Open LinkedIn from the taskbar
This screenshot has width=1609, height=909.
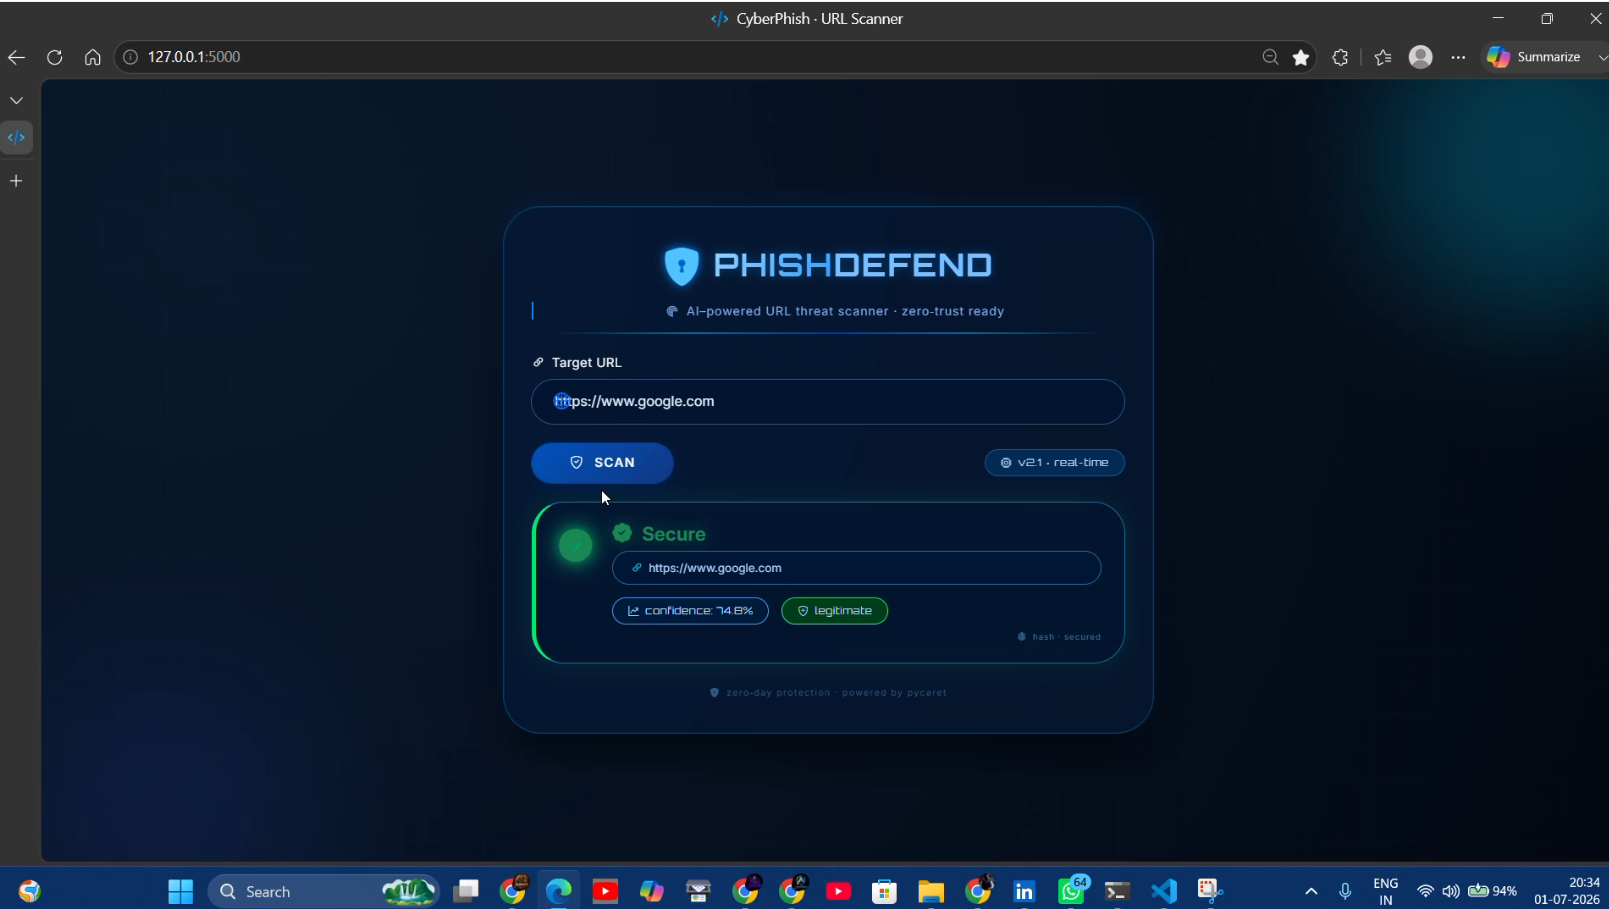tap(1024, 891)
